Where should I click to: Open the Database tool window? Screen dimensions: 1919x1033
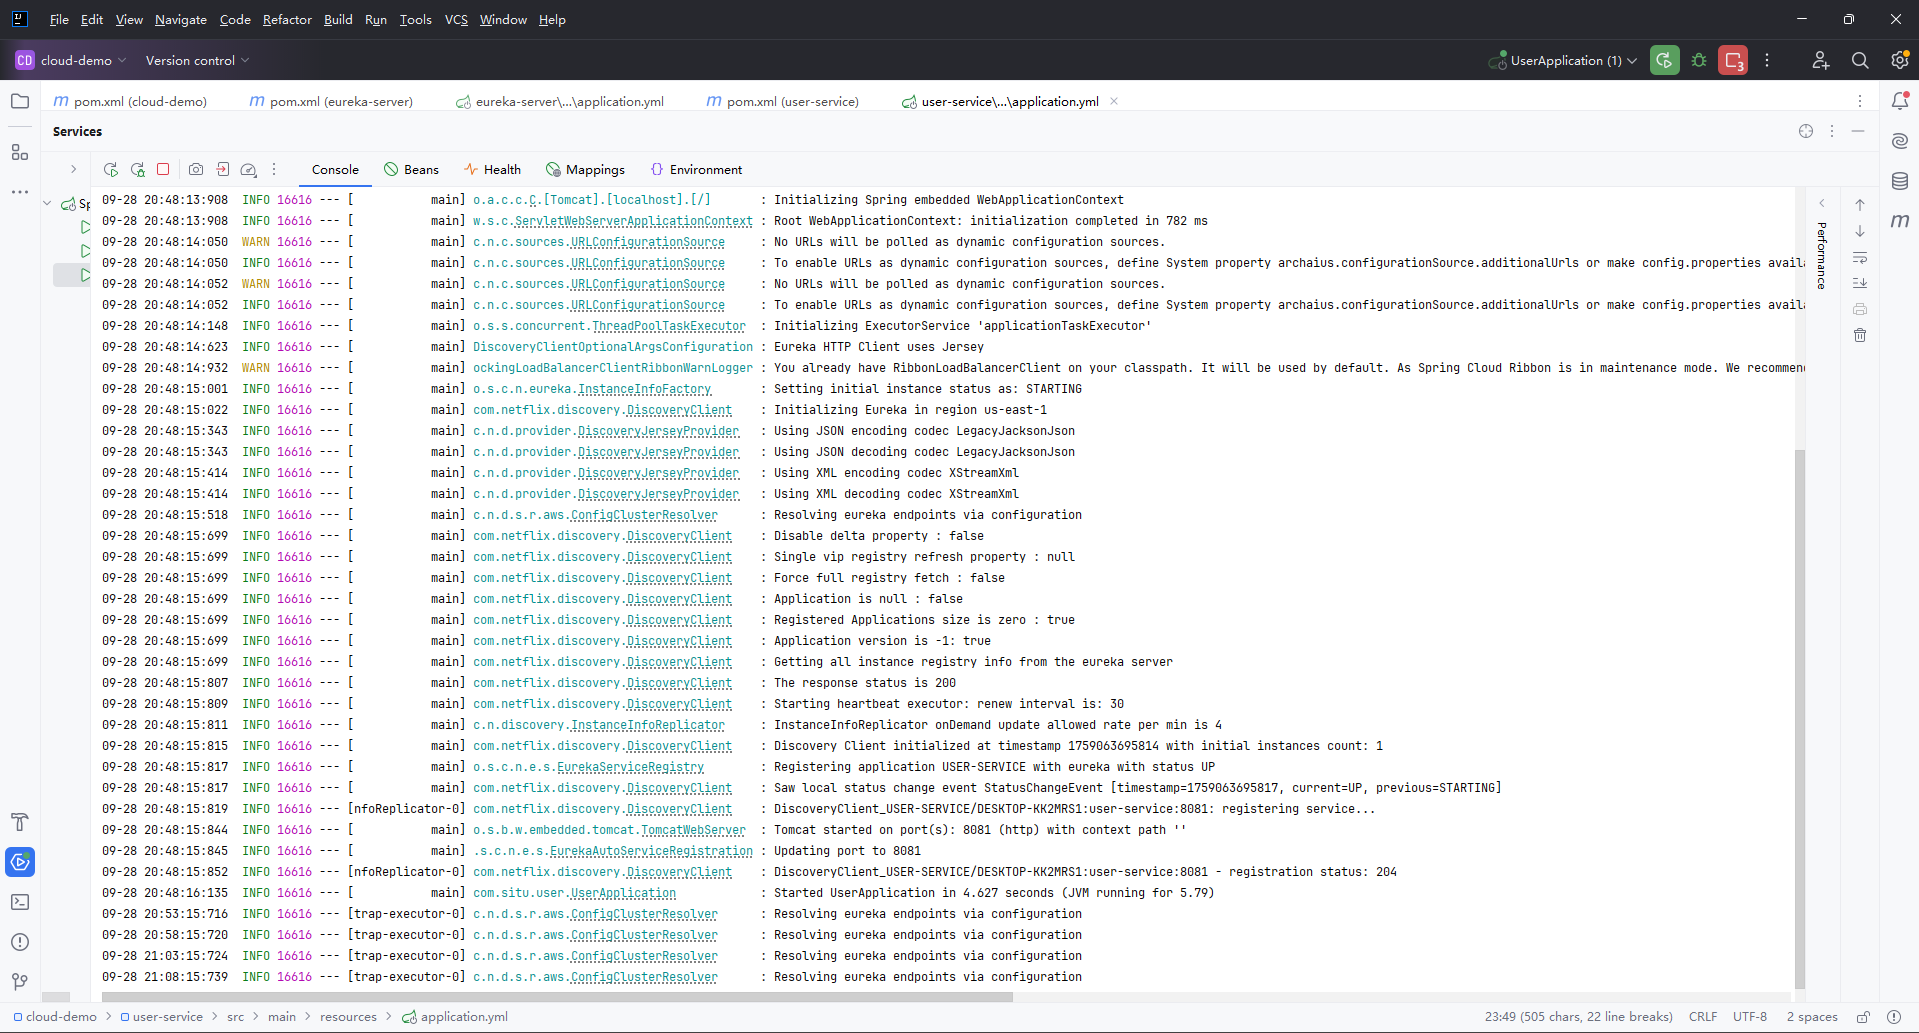tap(1900, 181)
